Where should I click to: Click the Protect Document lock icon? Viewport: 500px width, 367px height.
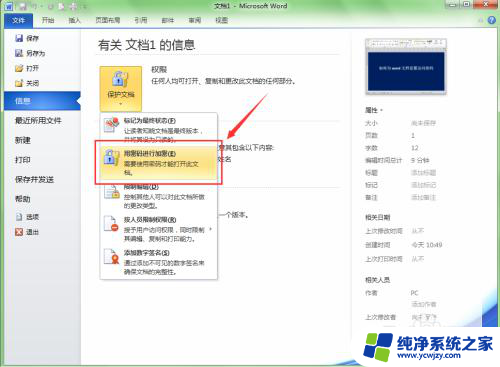point(120,79)
